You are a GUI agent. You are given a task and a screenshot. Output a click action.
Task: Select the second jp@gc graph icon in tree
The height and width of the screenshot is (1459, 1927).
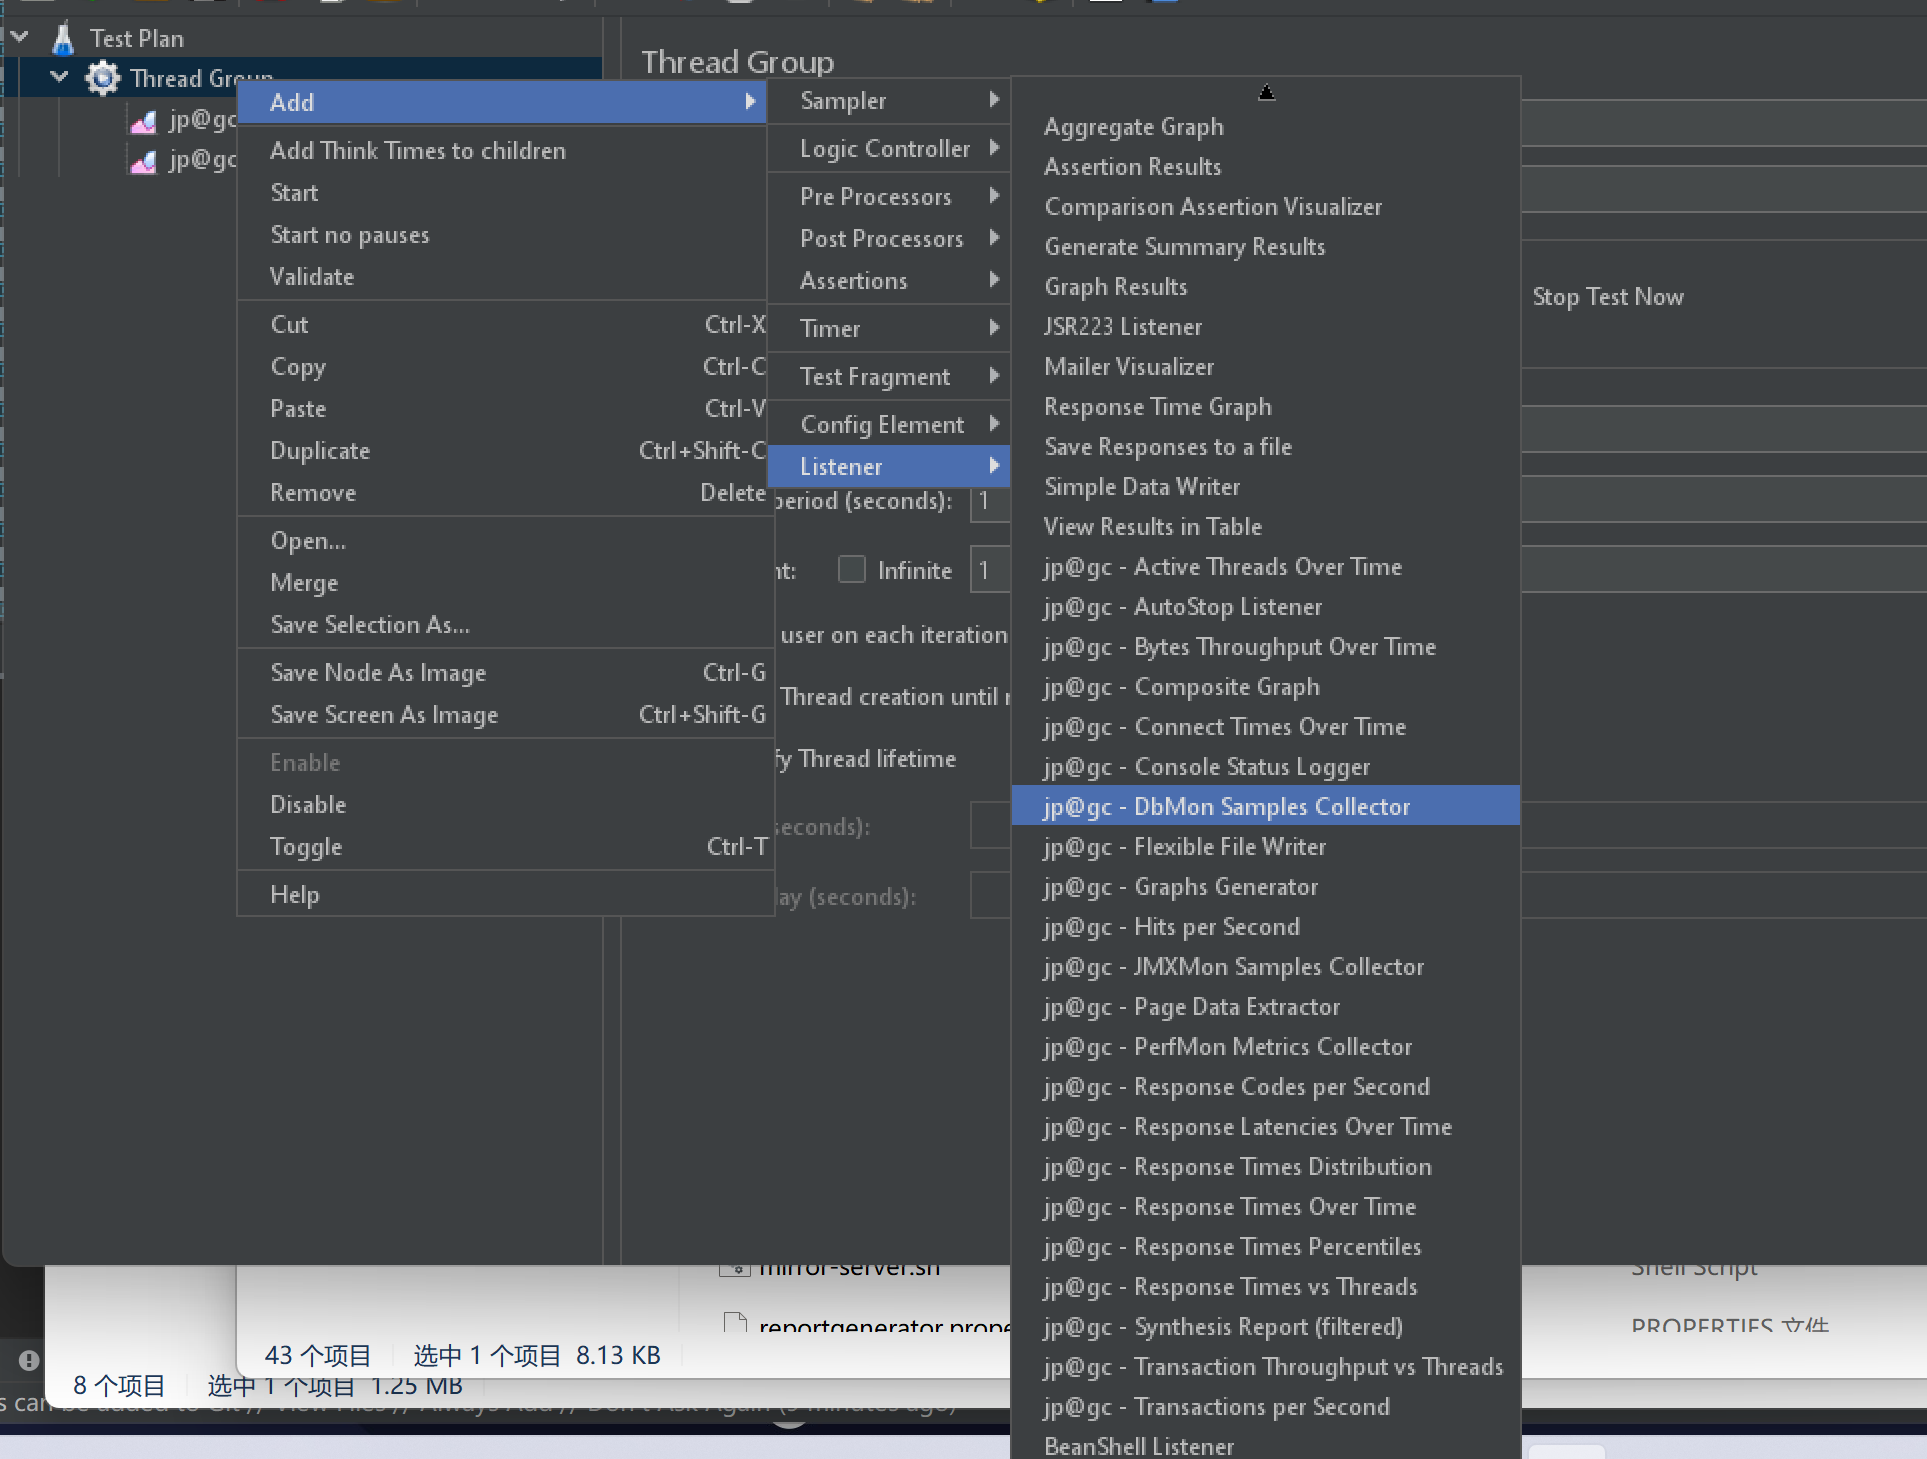pos(144,161)
